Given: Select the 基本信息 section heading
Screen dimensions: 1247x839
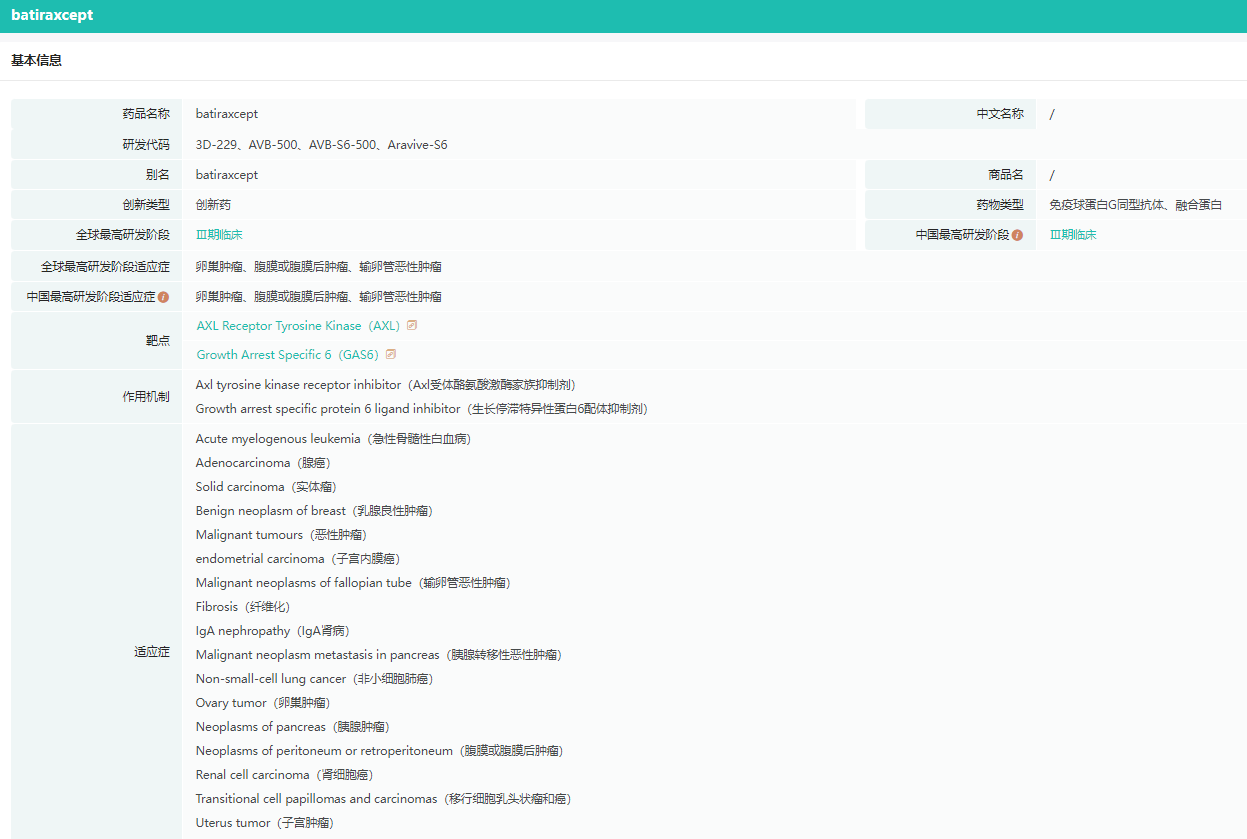Looking at the screenshot, I should coord(36,61).
